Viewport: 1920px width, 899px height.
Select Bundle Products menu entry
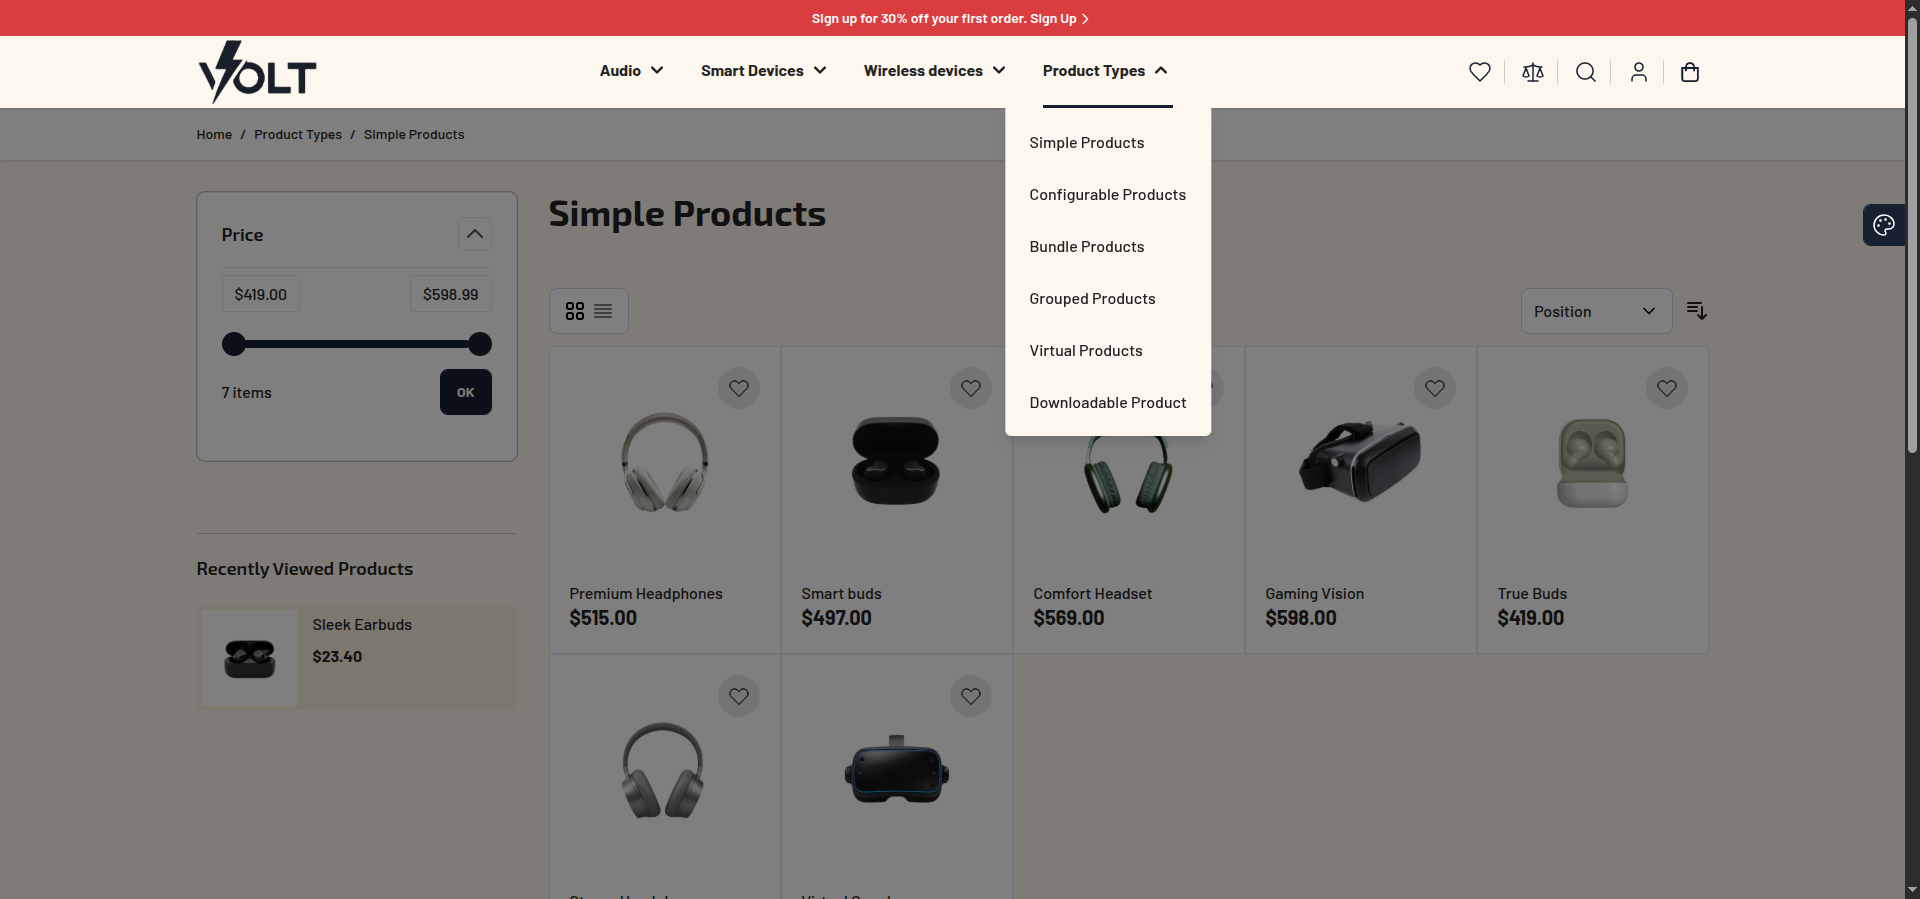[x=1087, y=247]
